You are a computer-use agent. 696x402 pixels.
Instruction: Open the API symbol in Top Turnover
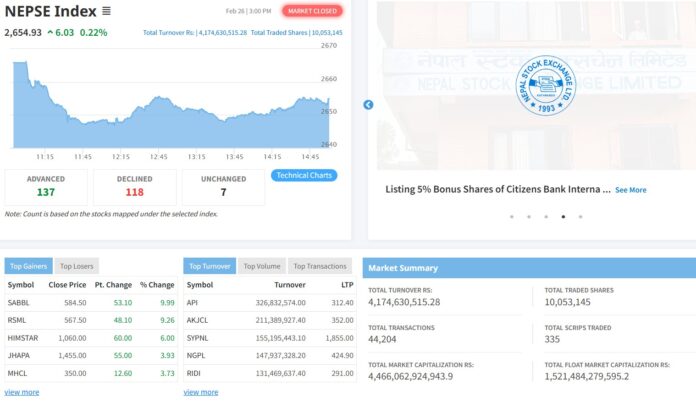191,301
